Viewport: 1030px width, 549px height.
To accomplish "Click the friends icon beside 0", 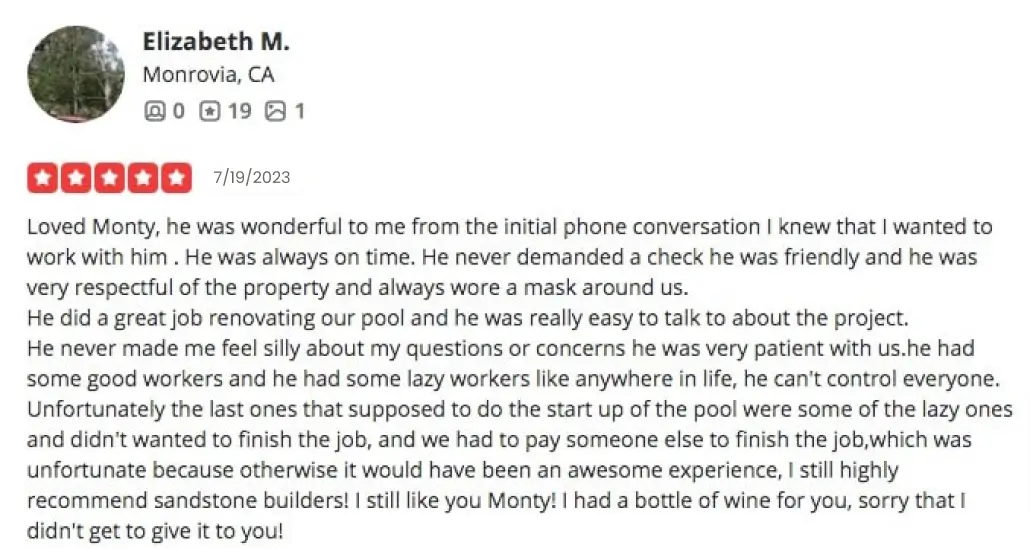I will pos(154,111).
